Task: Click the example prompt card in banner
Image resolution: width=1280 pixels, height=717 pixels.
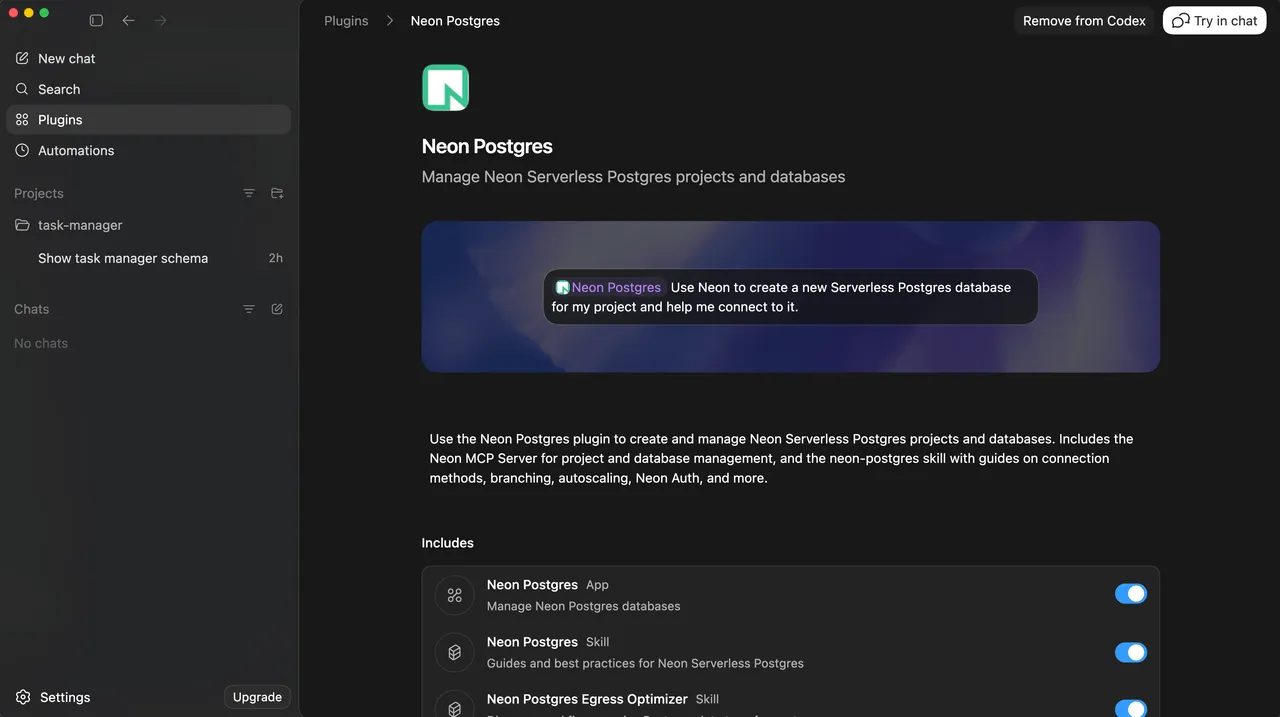Action: click(x=790, y=297)
